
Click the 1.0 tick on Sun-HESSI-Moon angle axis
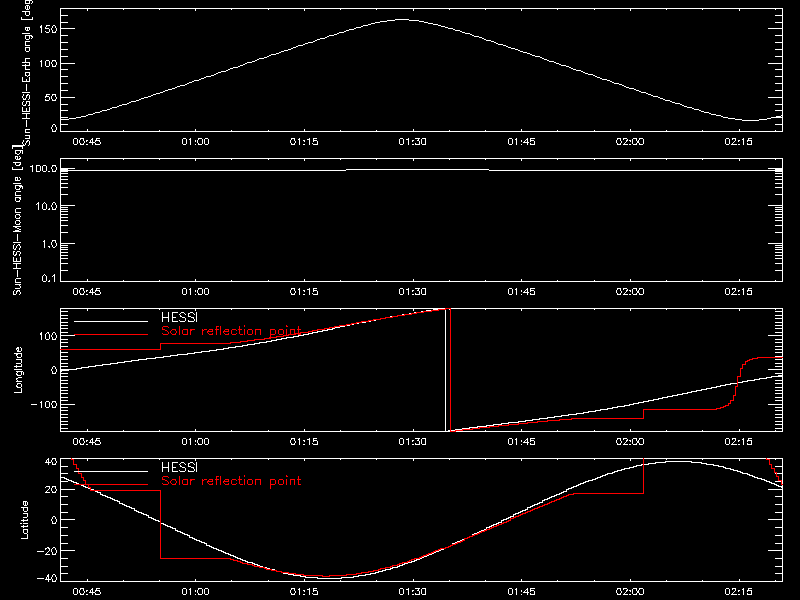coord(49,244)
